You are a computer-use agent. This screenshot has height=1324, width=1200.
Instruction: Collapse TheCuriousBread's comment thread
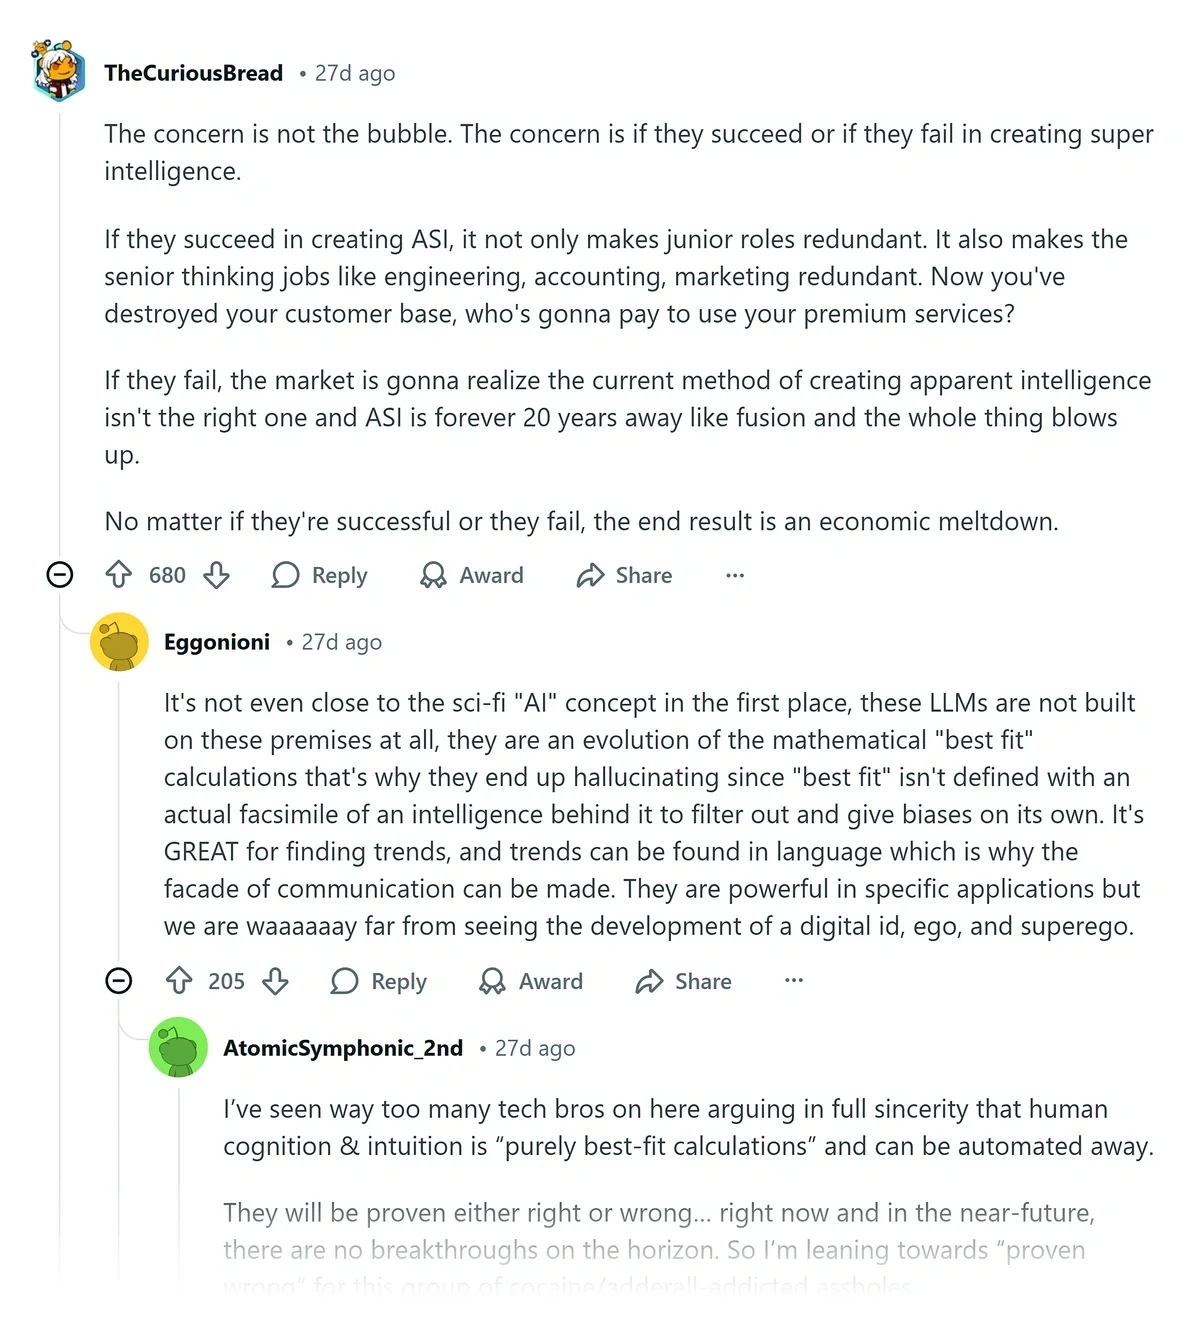pos(60,575)
